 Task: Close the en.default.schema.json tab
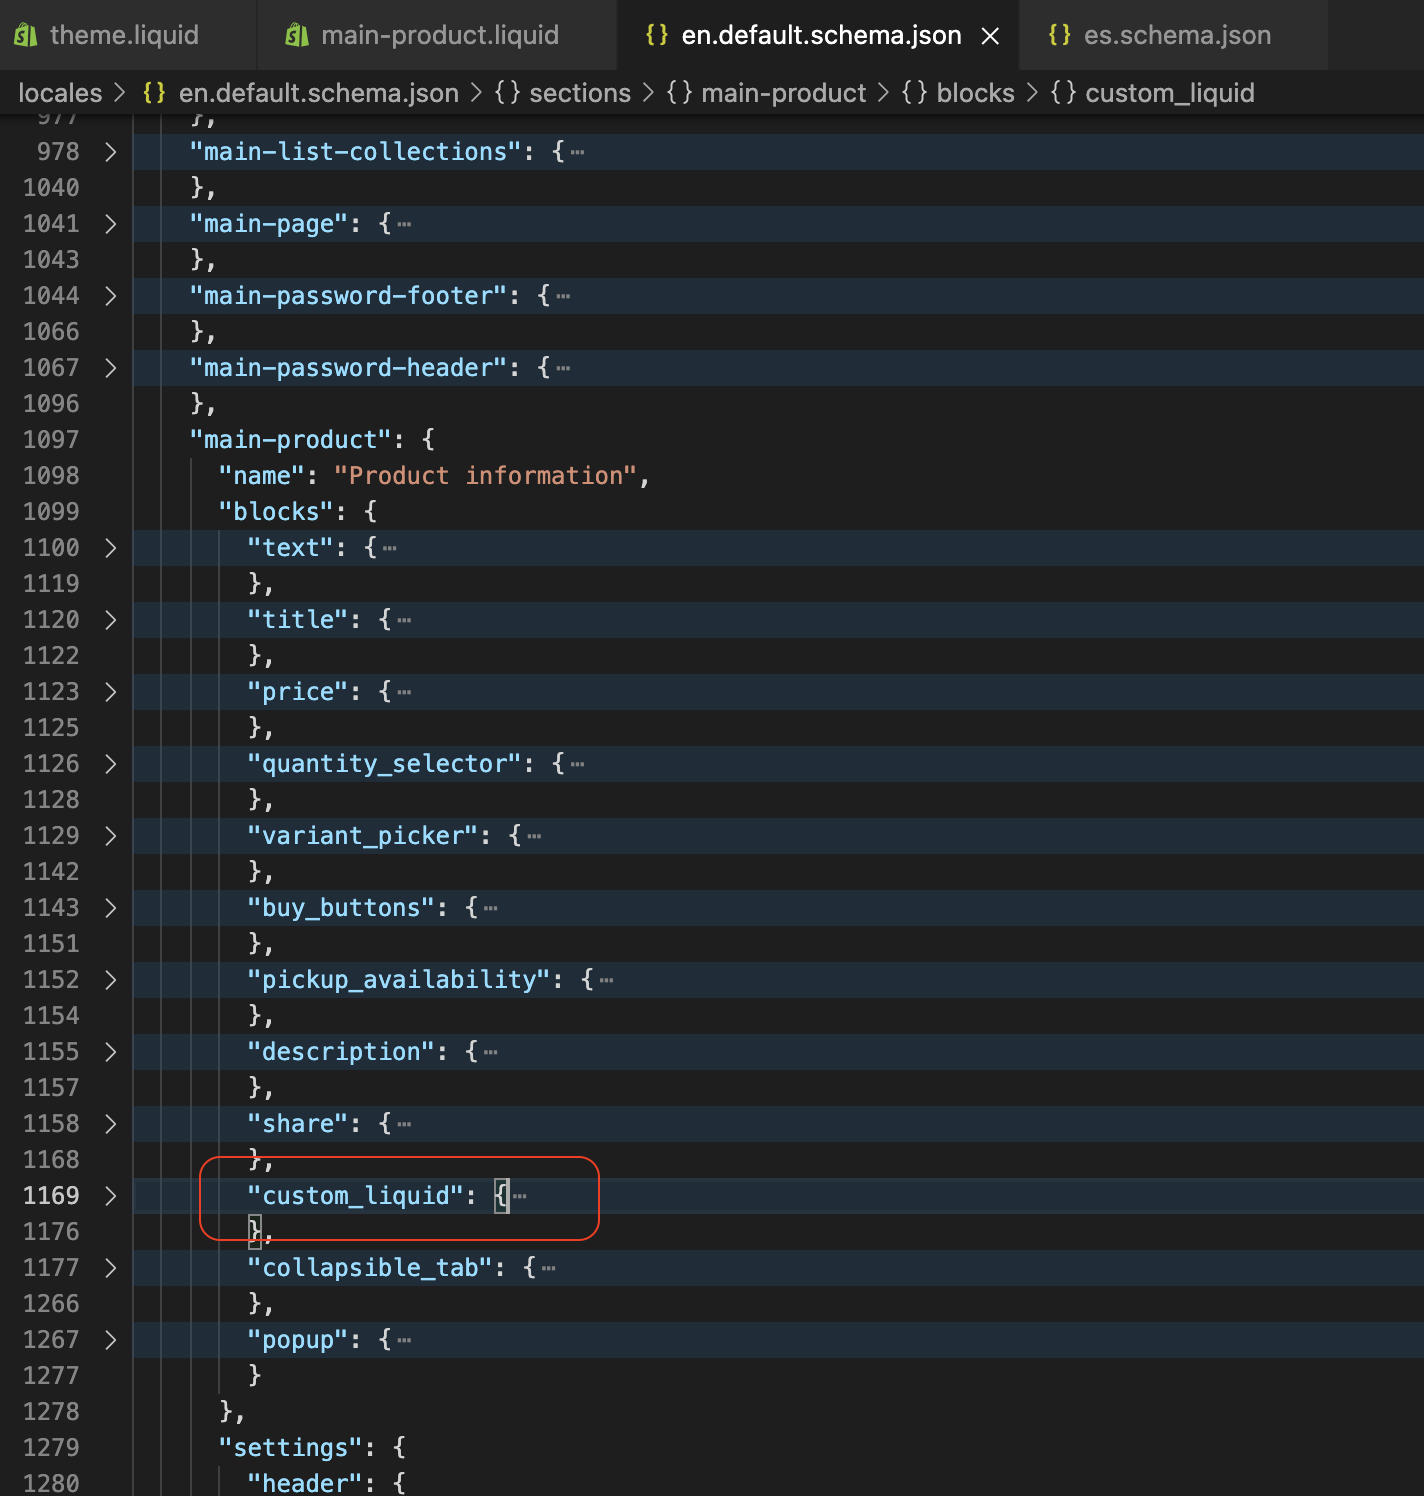click(x=990, y=36)
